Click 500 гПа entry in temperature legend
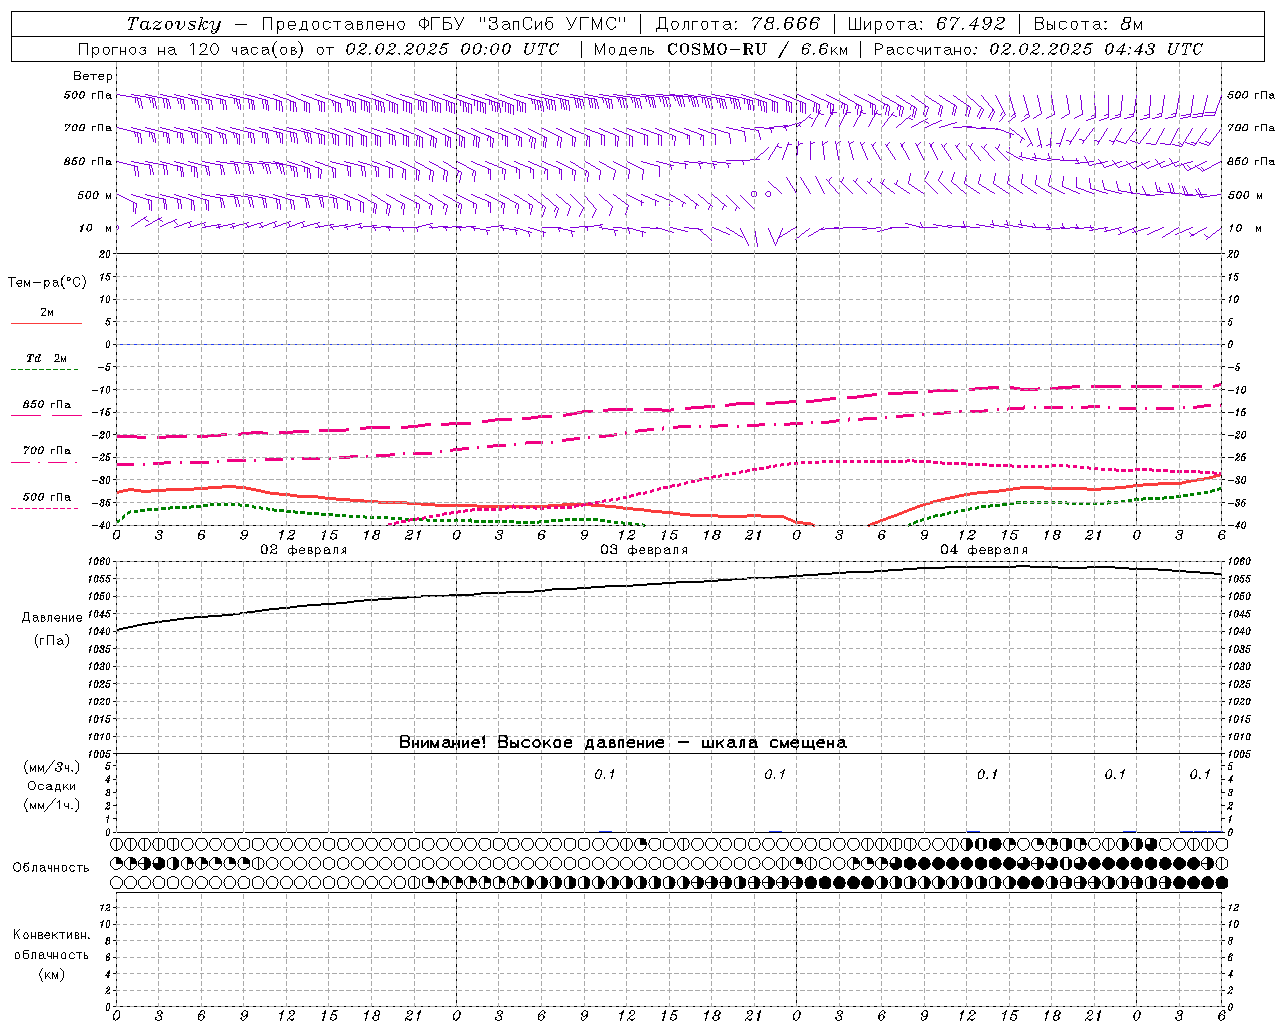 47,497
